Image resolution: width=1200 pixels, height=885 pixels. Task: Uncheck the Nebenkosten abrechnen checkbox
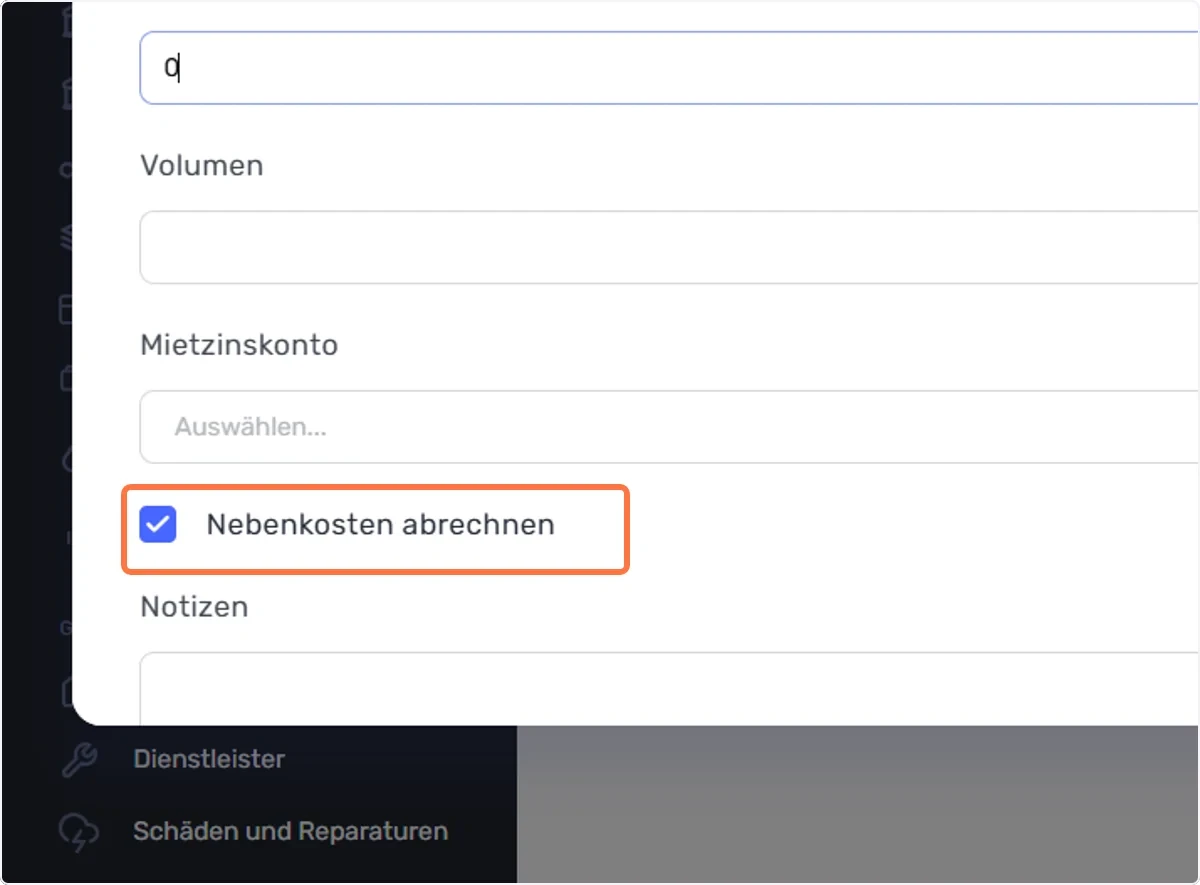[158, 524]
